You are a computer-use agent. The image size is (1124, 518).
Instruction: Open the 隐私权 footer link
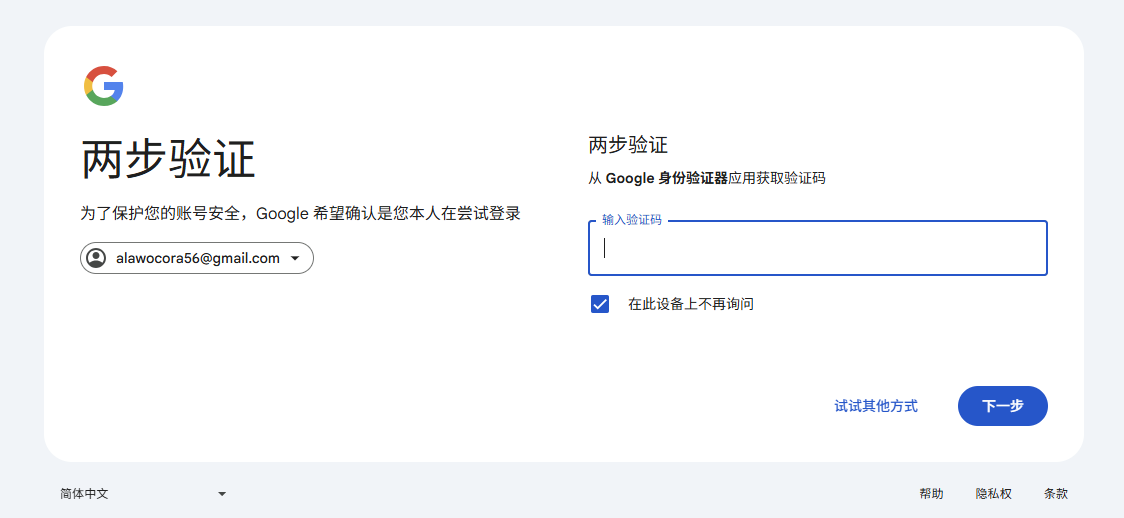(994, 494)
